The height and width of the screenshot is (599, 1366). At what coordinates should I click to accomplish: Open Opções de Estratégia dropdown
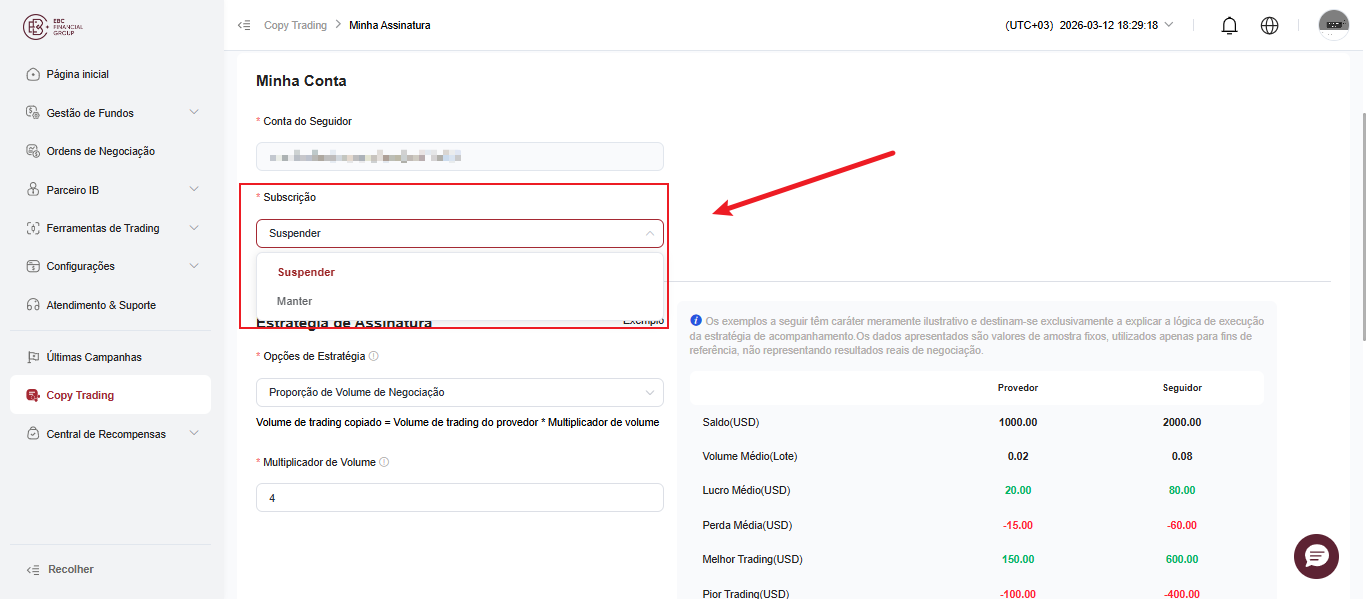click(460, 392)
